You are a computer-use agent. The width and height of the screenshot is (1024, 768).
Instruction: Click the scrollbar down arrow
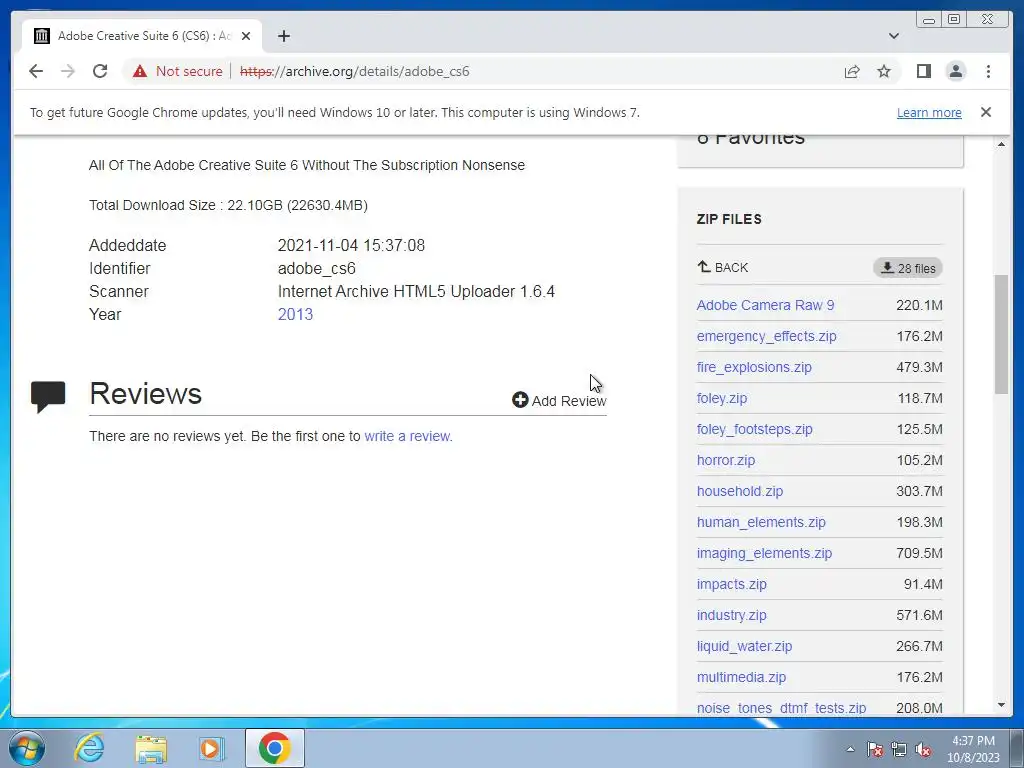[1001, 705]
